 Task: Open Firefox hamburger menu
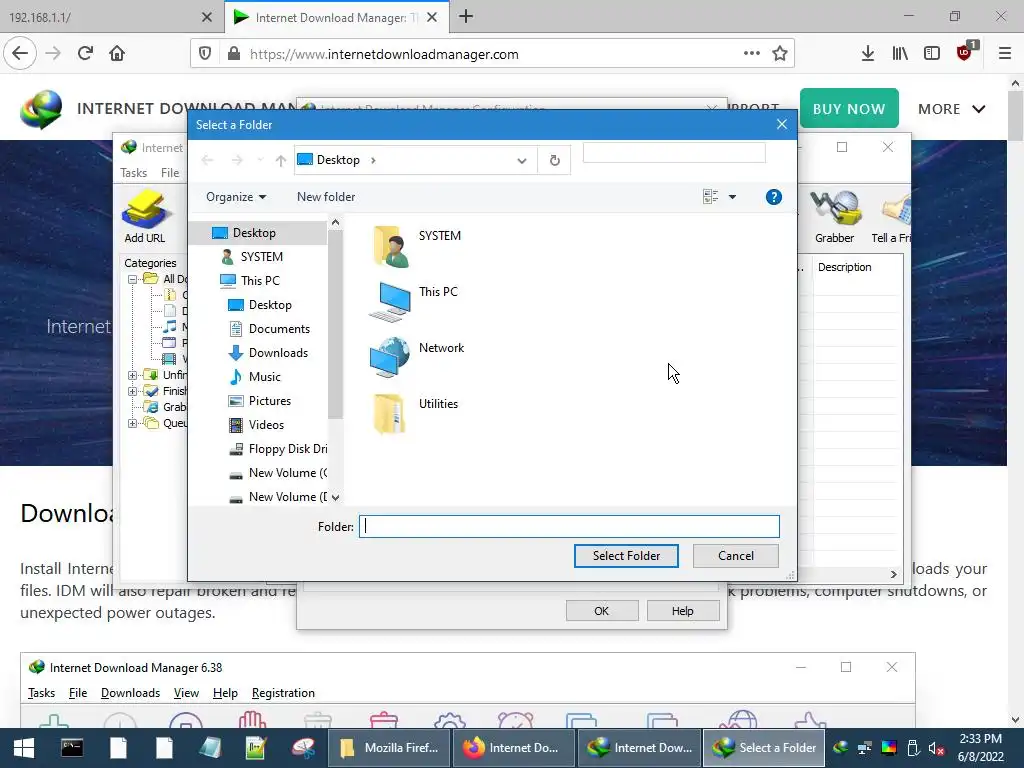point(1004,53)
